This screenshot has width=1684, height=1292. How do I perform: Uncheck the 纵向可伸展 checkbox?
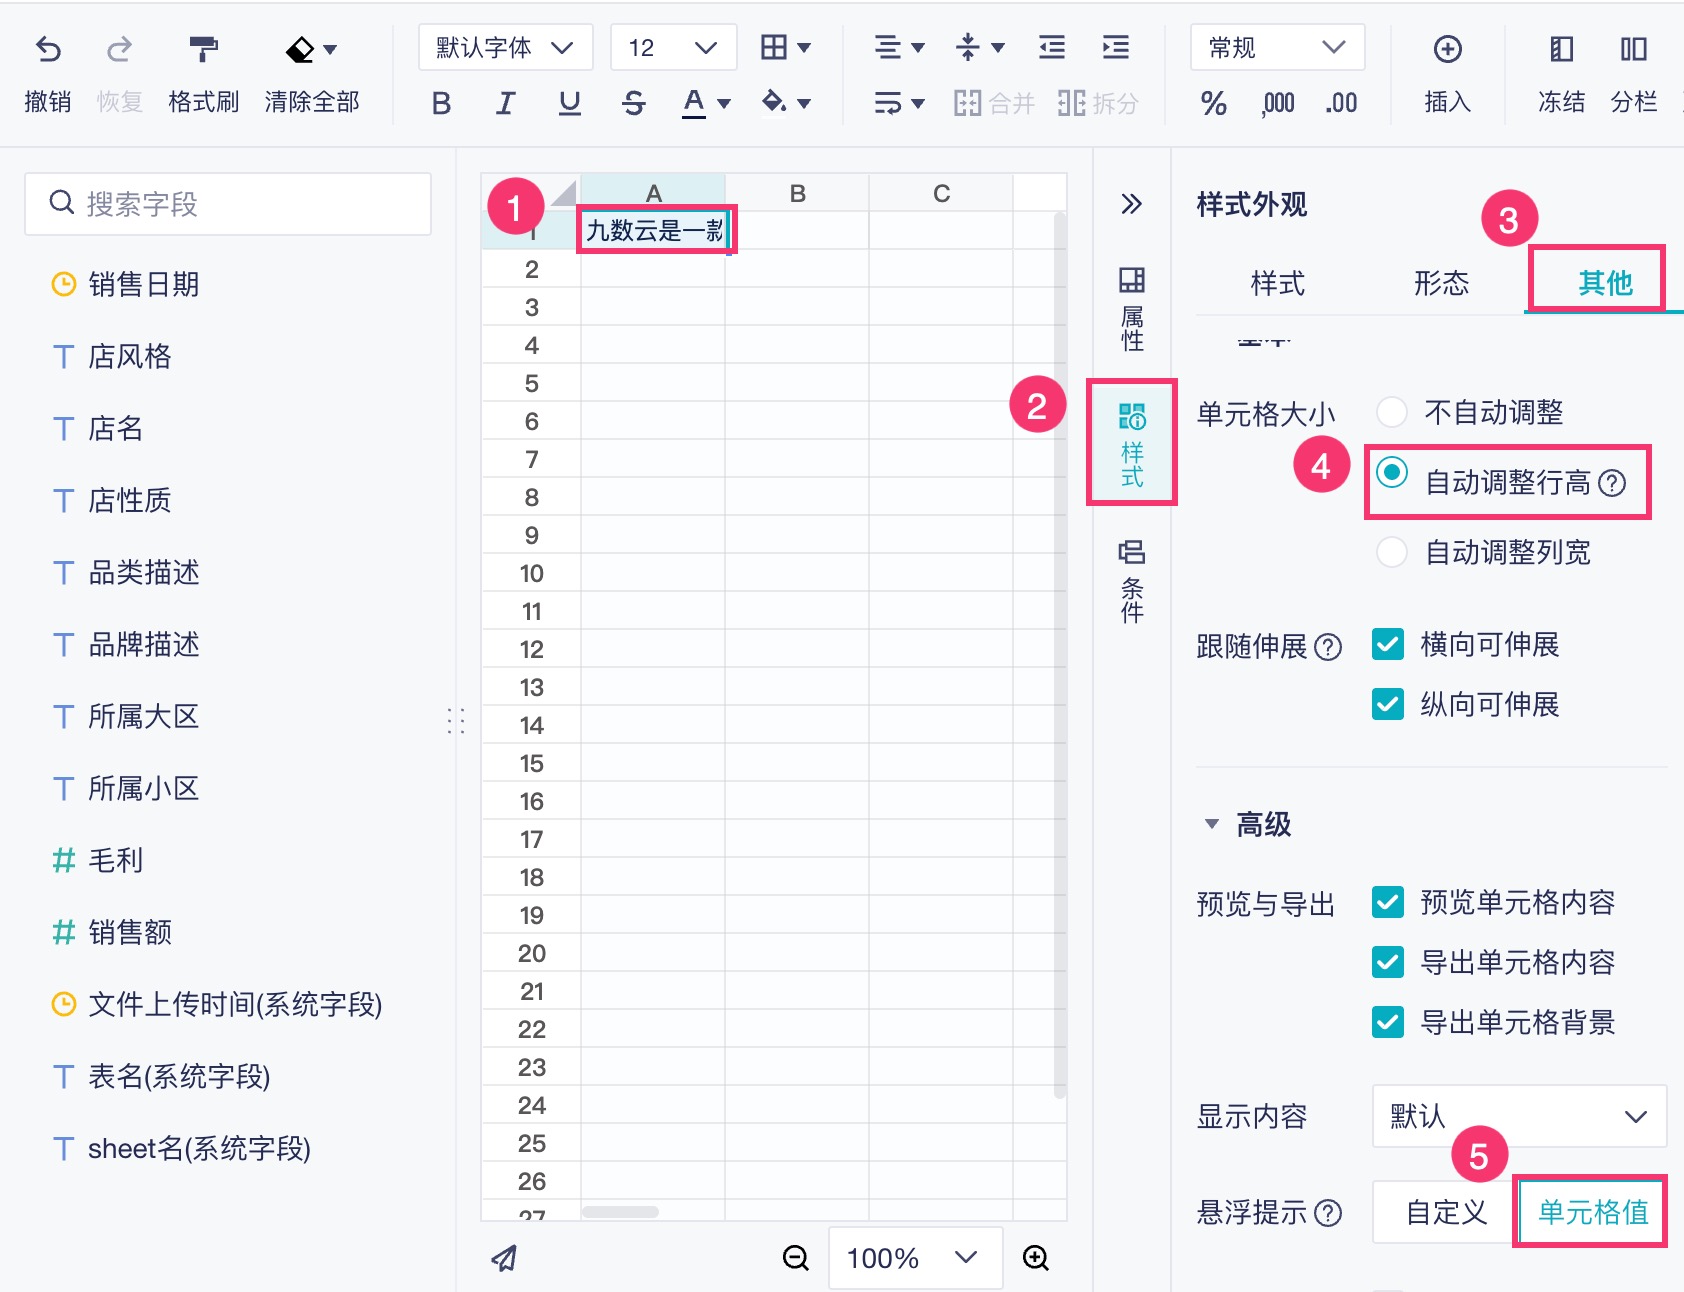1387,704
